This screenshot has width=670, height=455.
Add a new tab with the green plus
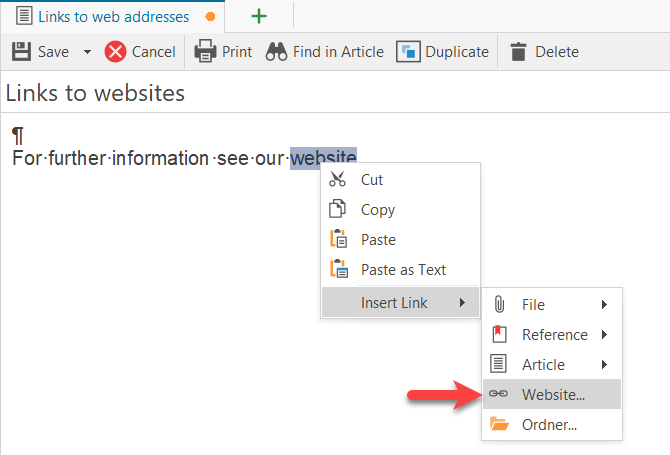[259, 16]
